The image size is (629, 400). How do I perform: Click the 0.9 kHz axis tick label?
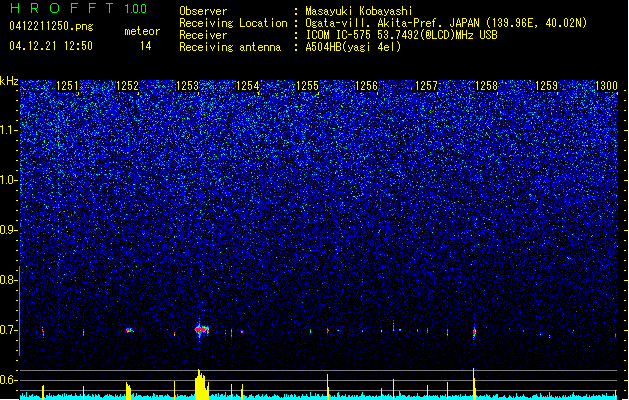coord(9,230)
